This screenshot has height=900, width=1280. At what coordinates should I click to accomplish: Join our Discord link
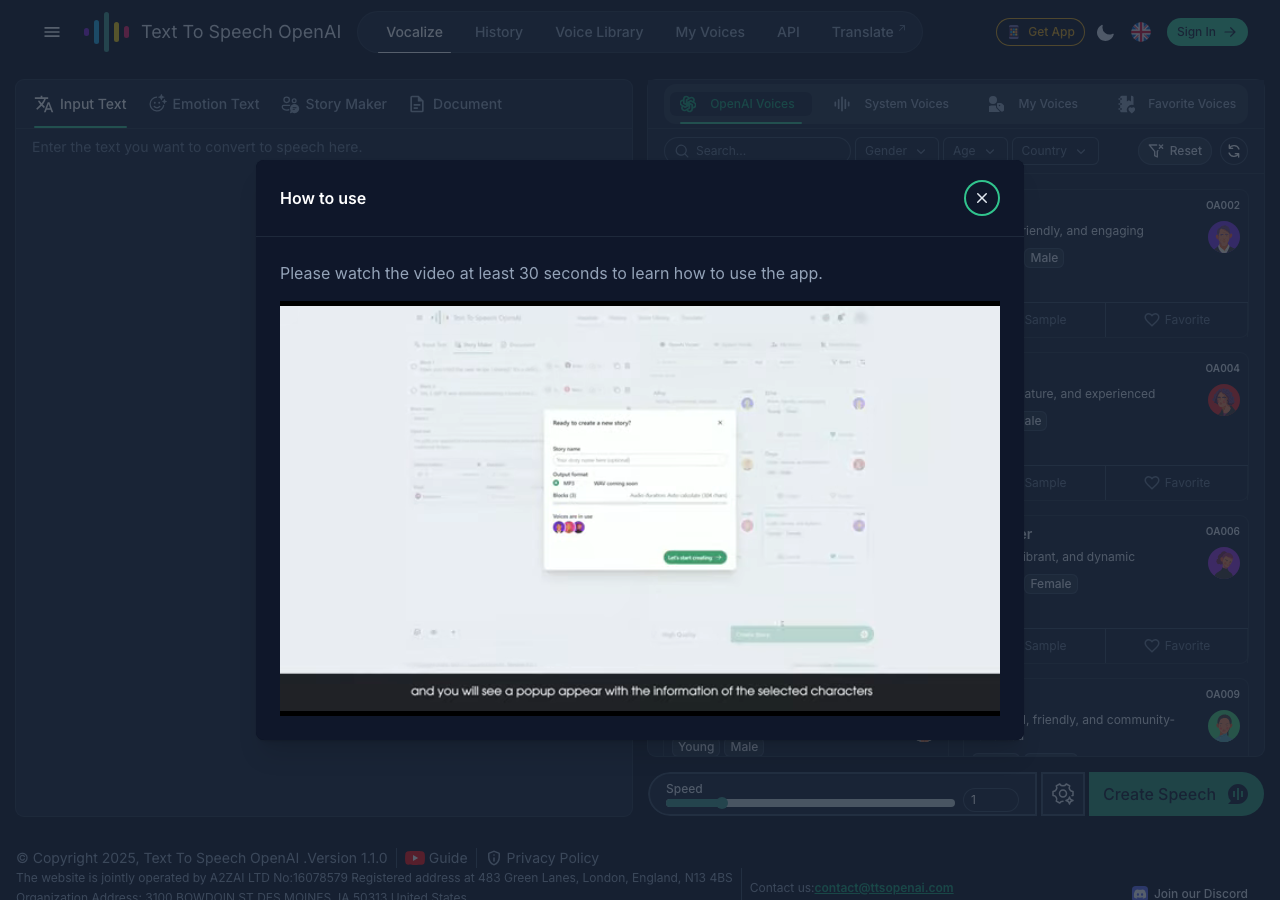[x=1190, y=893]
